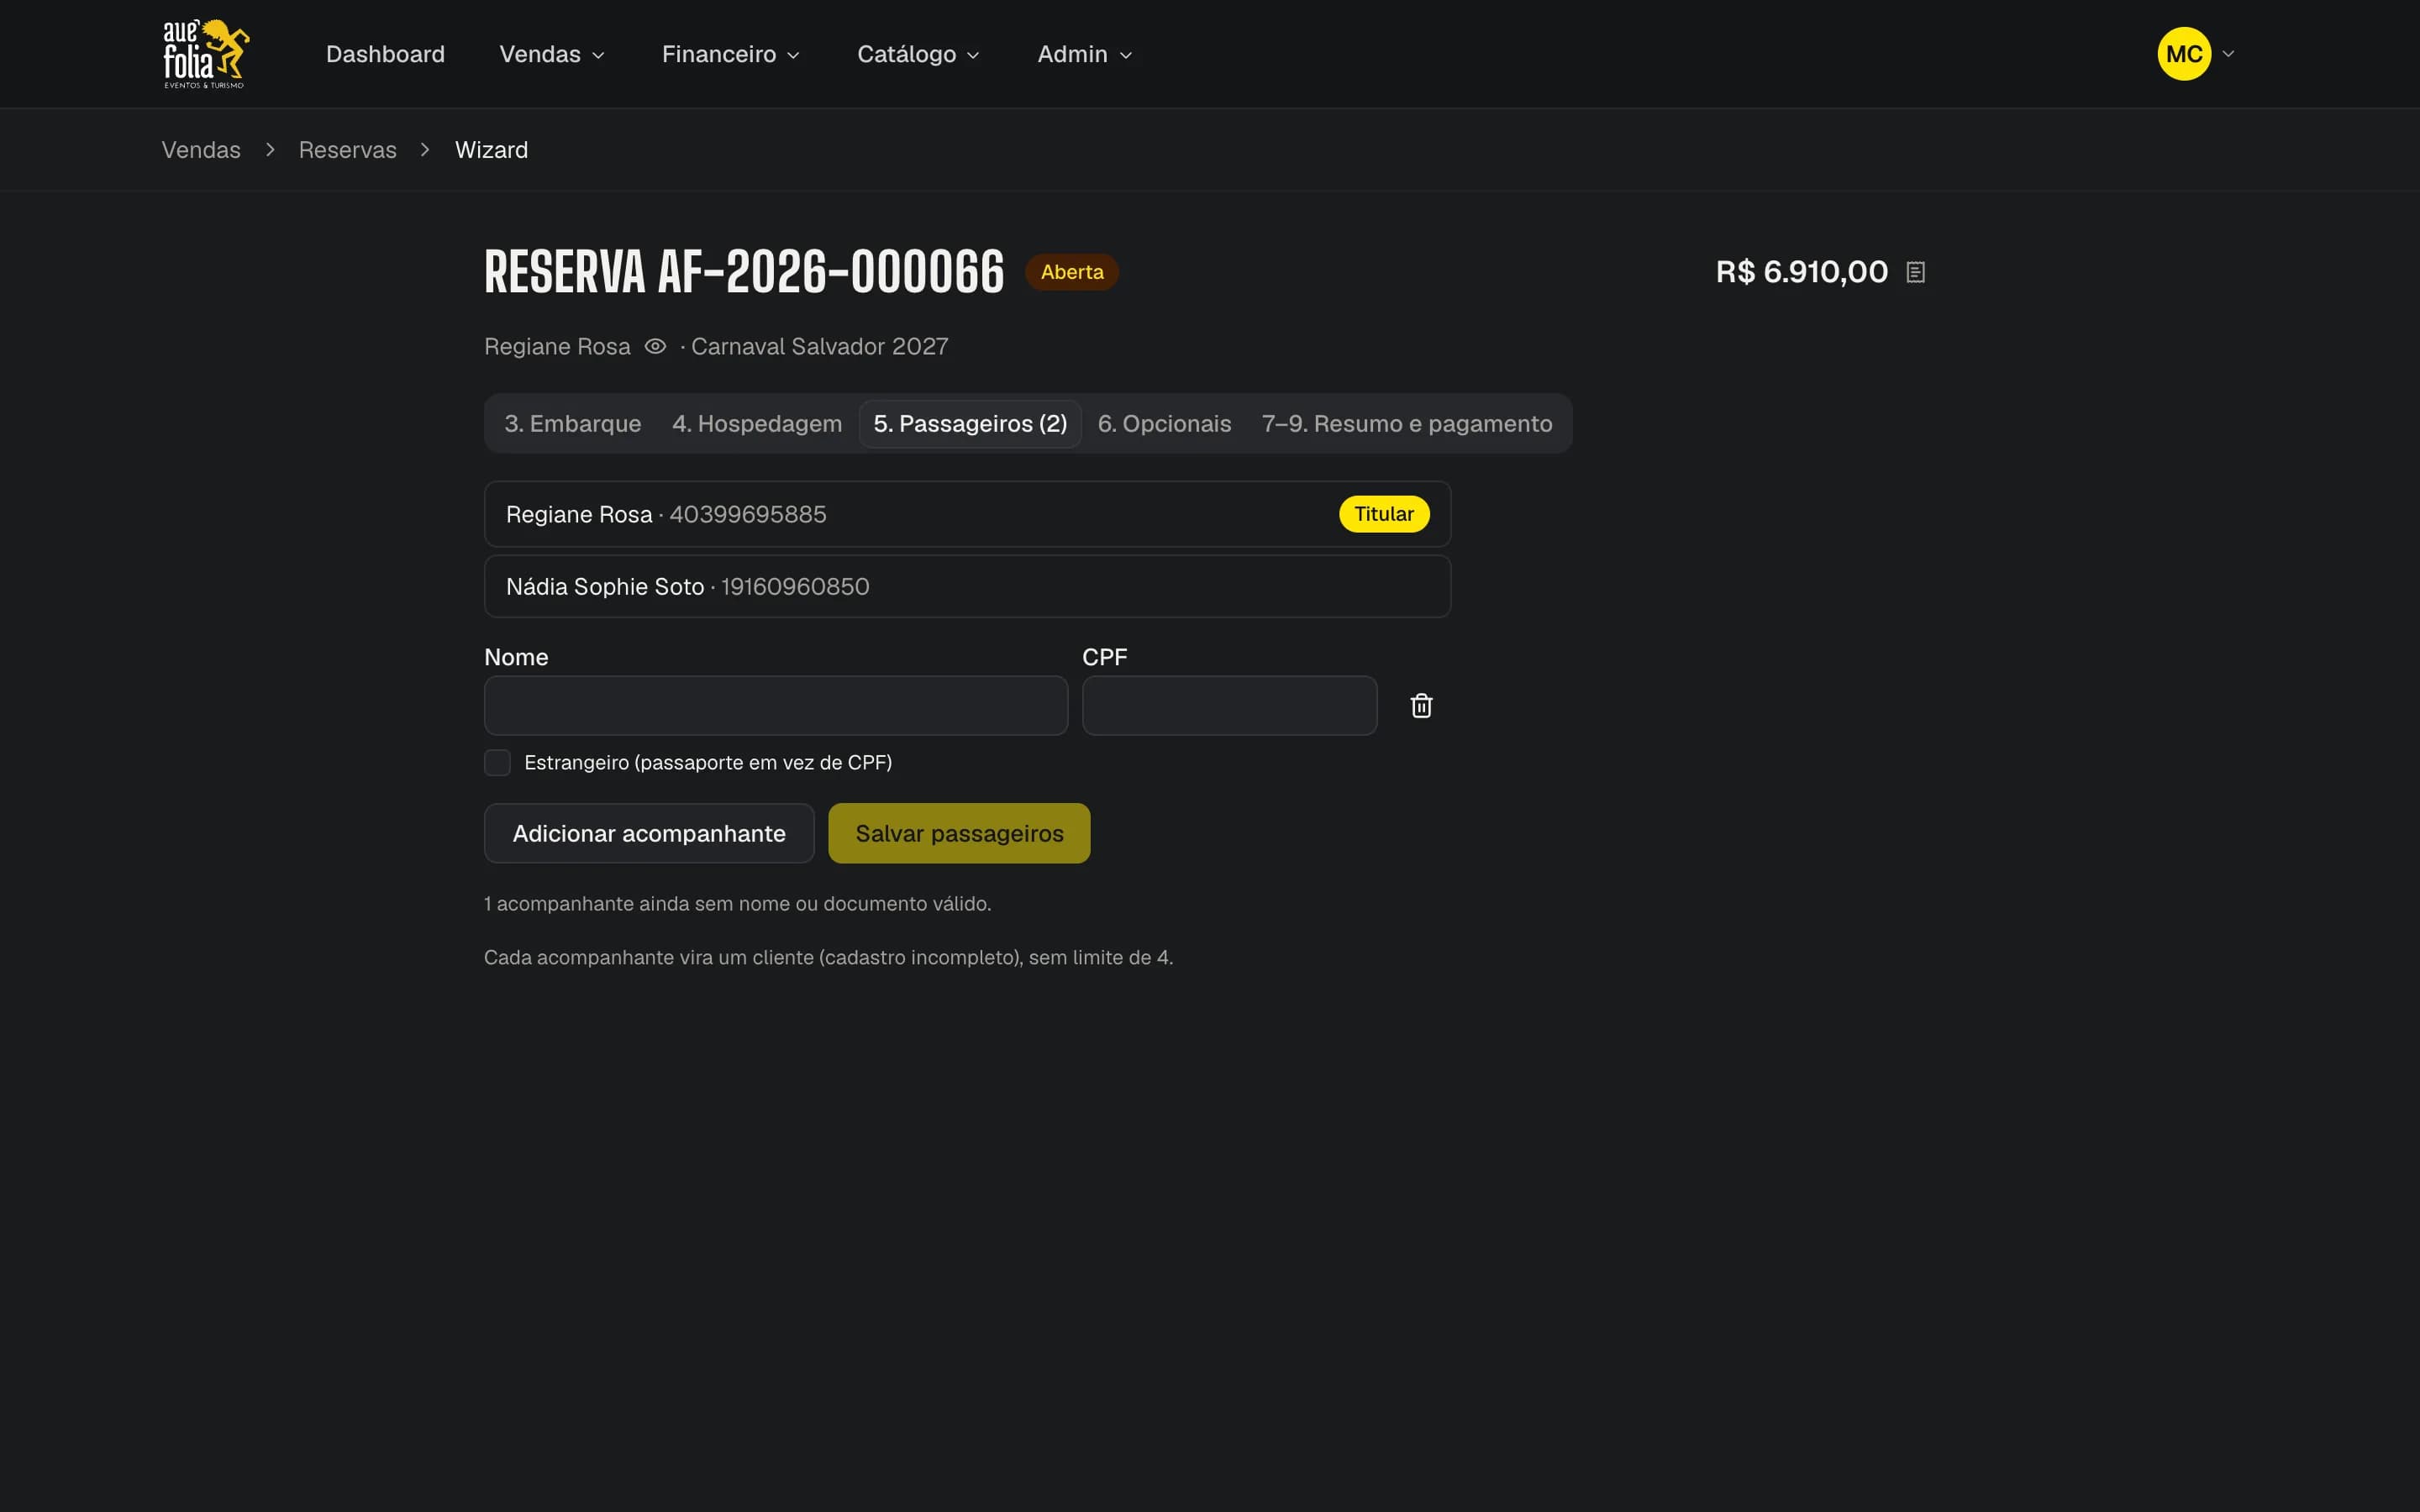Click the Cada acompanhante vira um cliente note
The height and width of the screenshot is (1512, 2420).
(x=828, y=958)
